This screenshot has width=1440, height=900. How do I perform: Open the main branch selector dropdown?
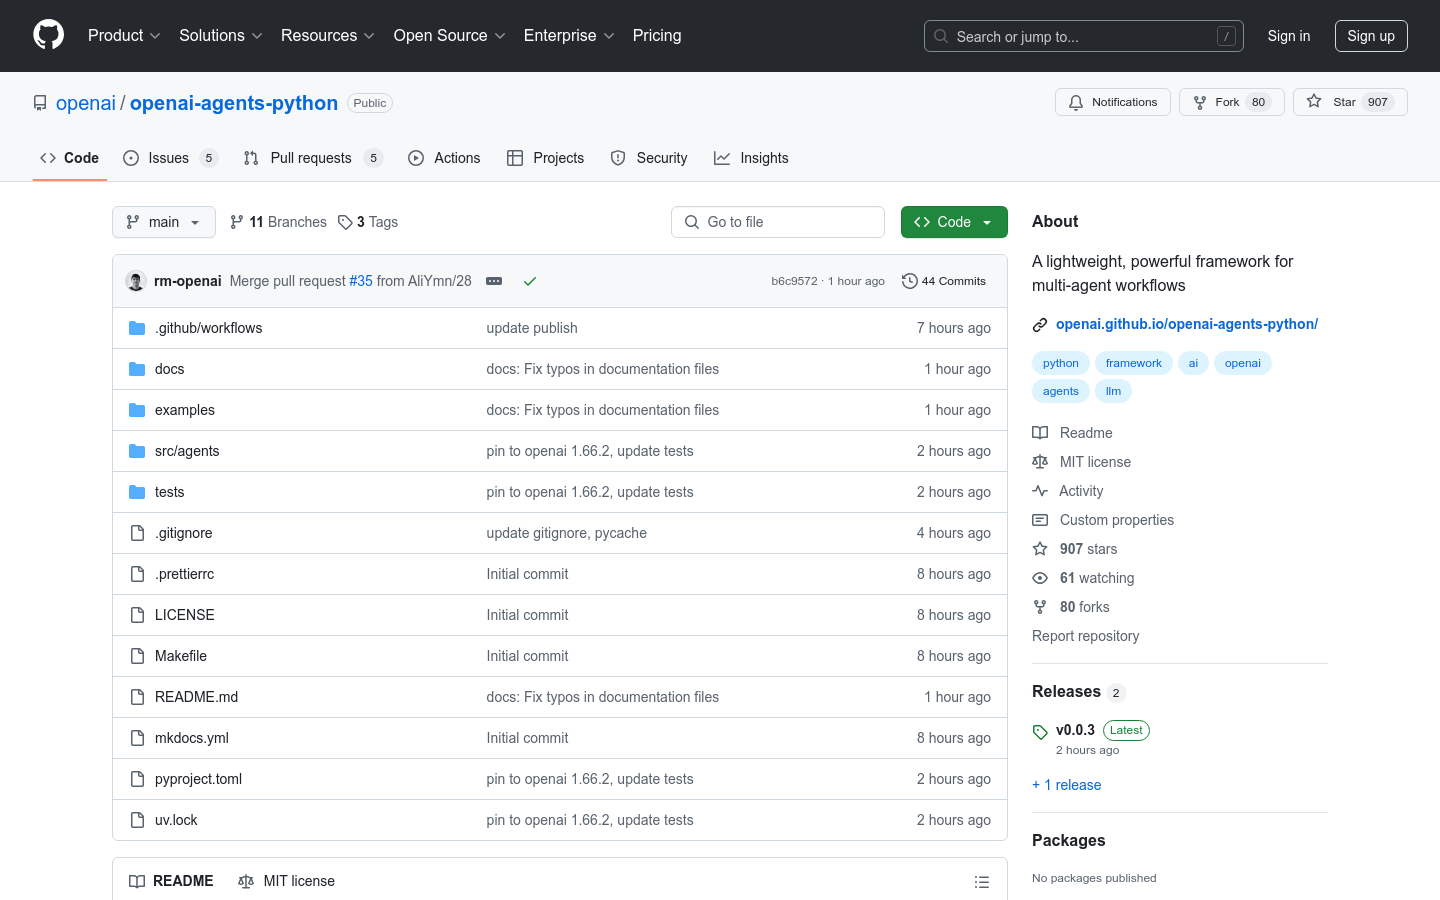click(163, 221)
